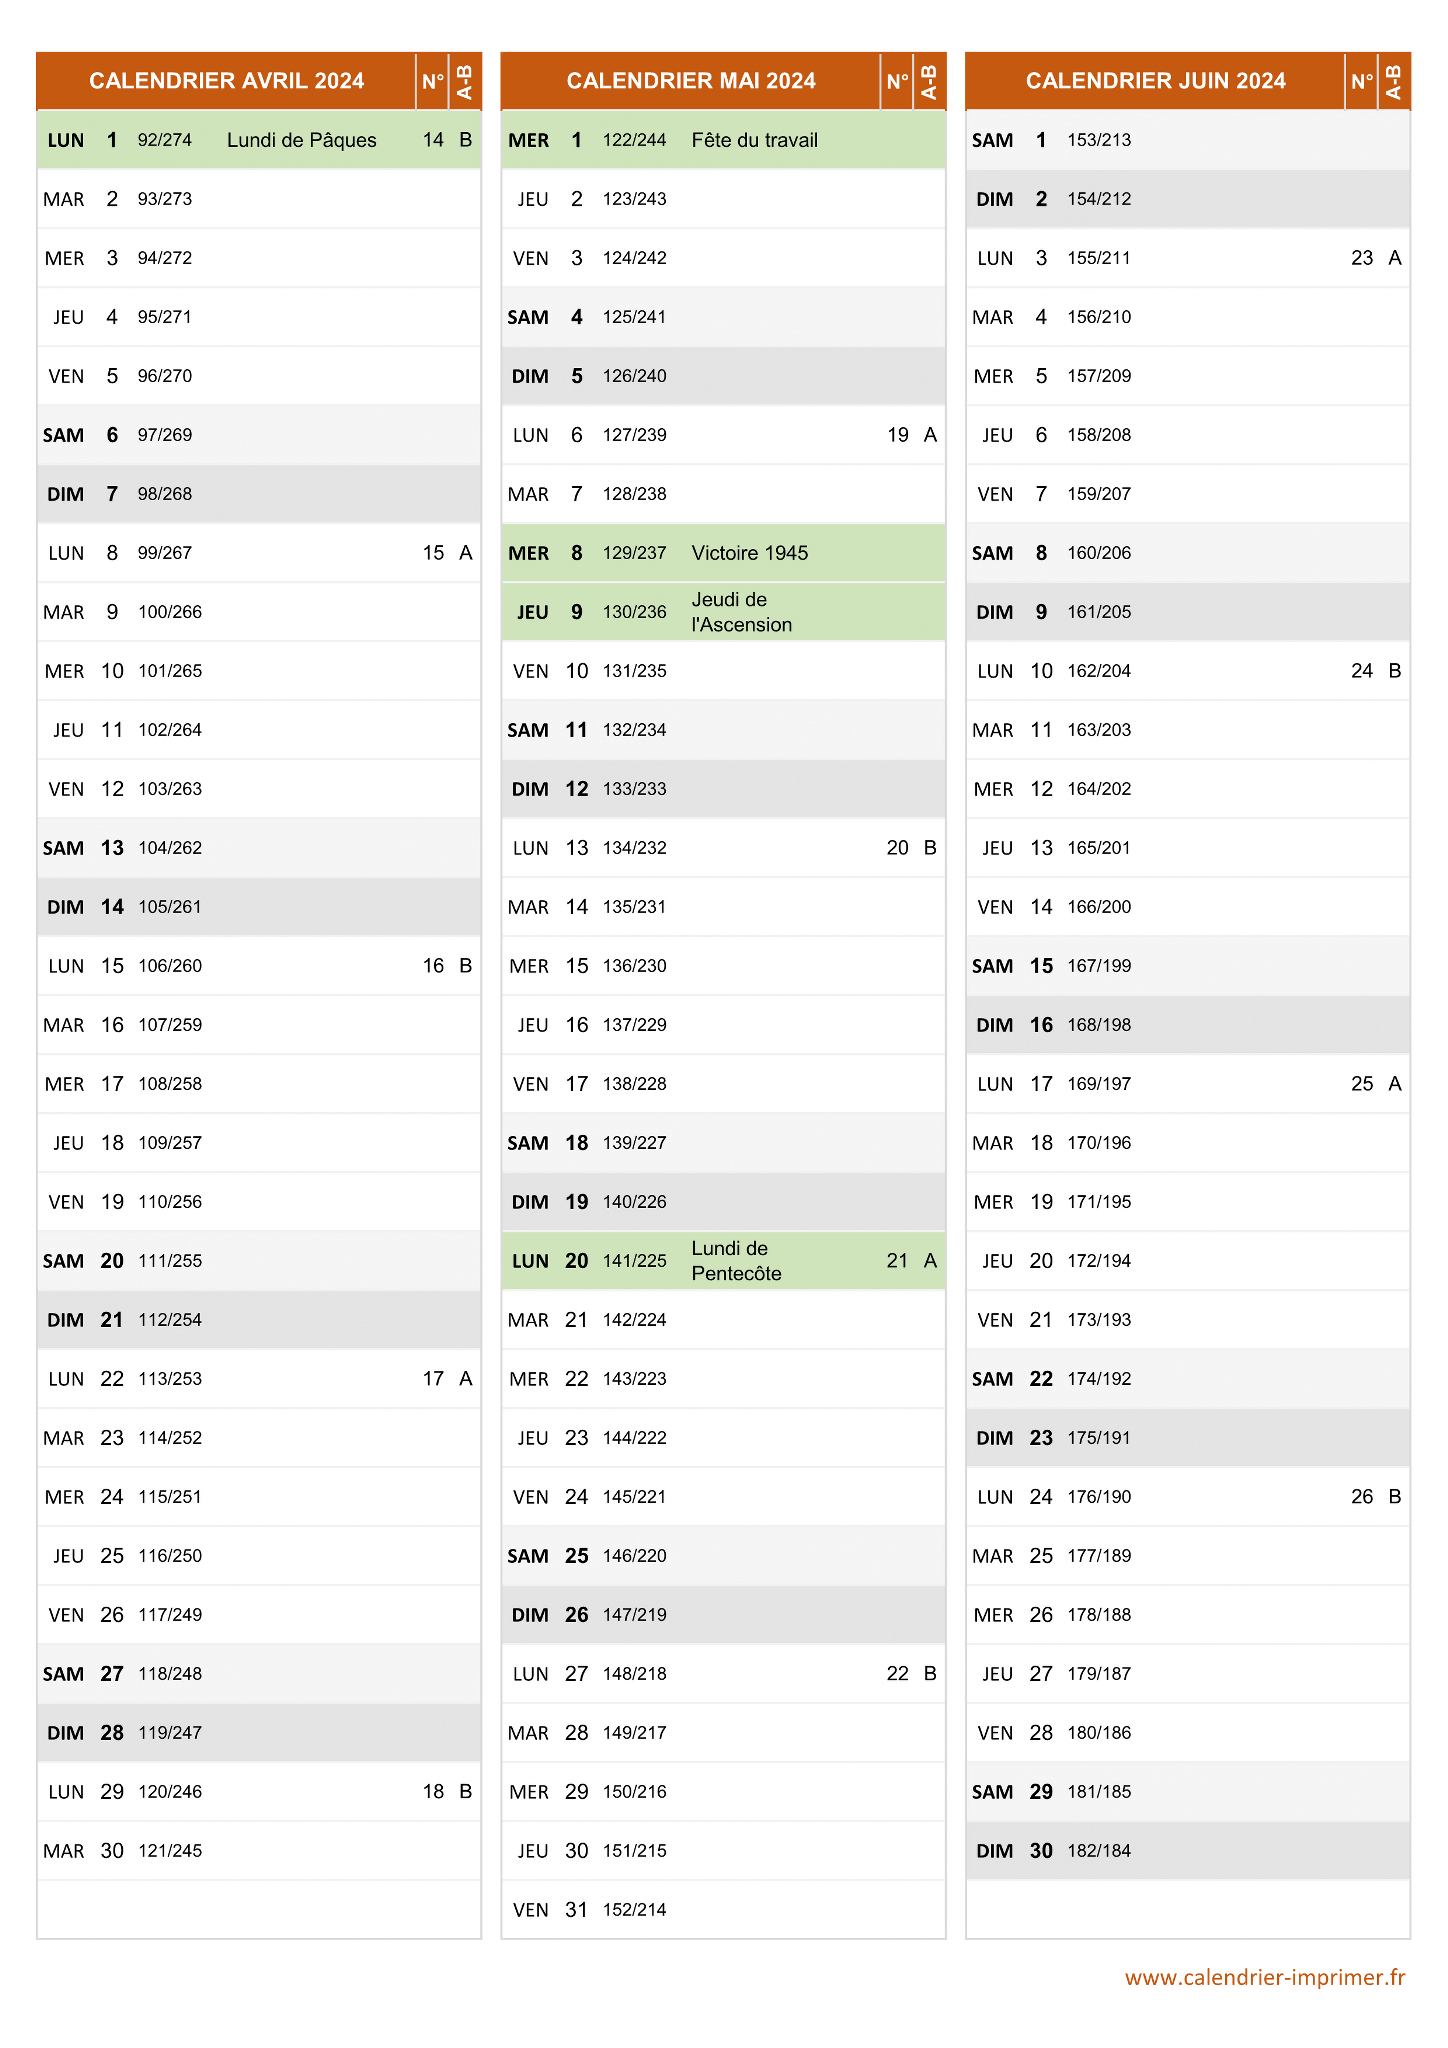Select the Calendrier Avril 2024 header
1448x2048 pixels.
click(x=226, y=81)
